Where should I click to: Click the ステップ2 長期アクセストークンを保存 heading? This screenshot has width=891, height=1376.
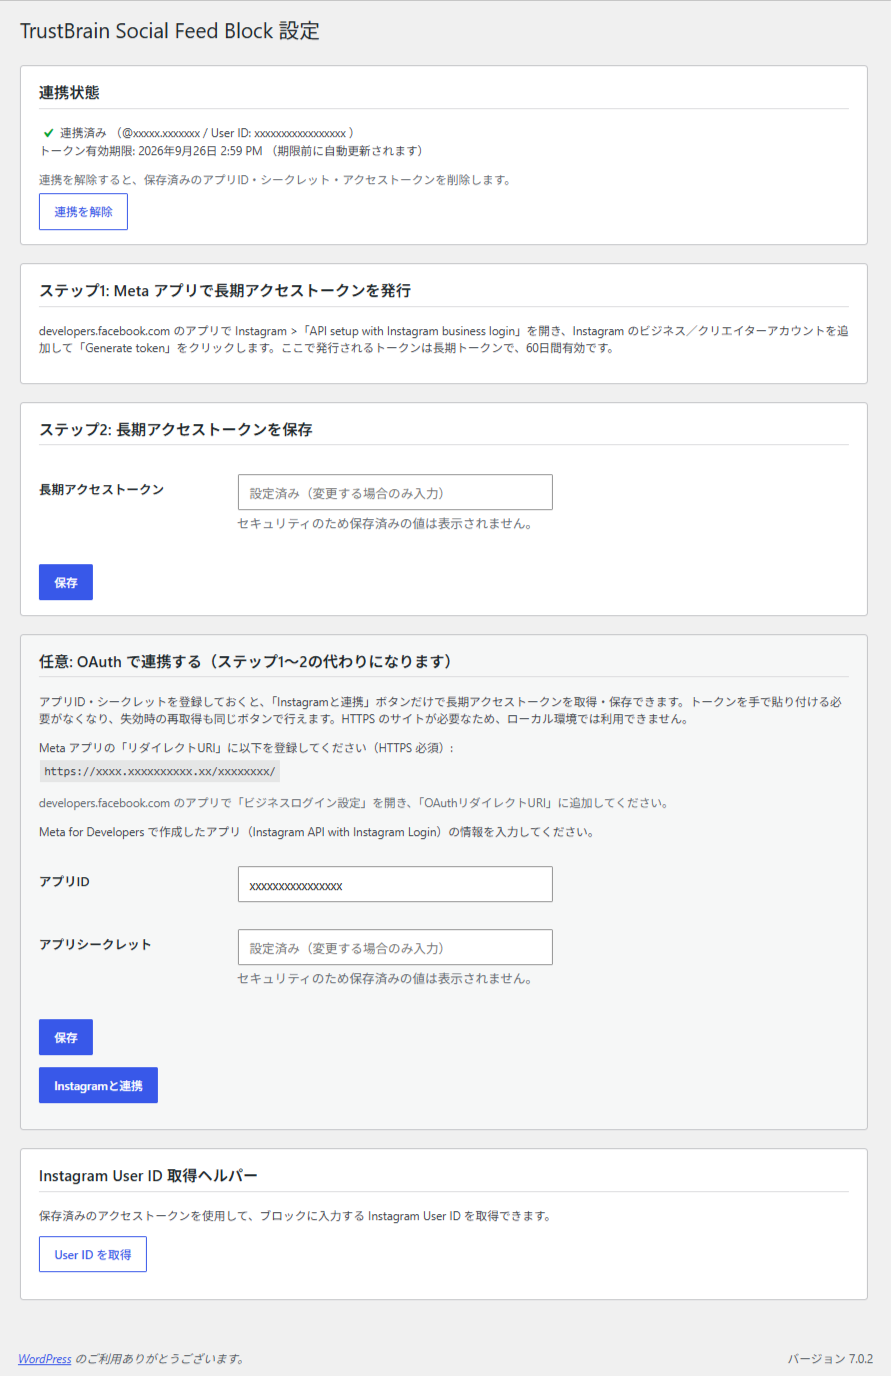(176, 429)
